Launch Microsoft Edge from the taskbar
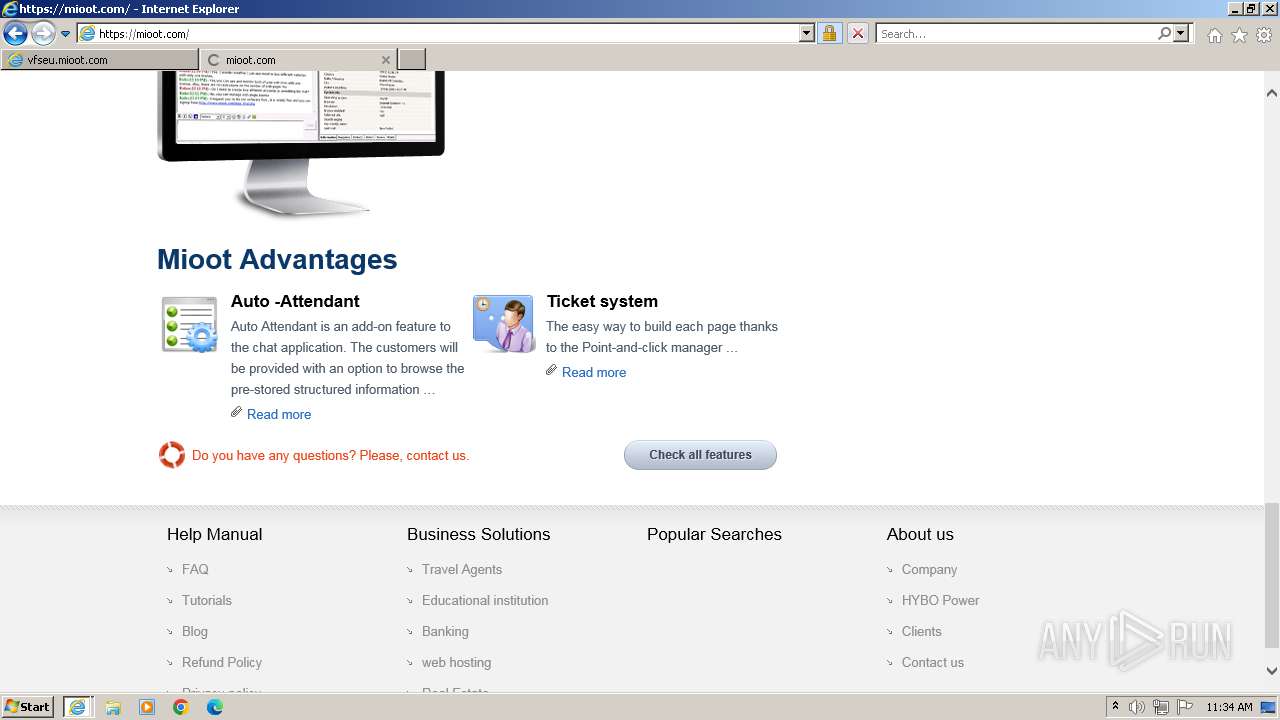Viewport: 1280px width, 720px height. 215,707
